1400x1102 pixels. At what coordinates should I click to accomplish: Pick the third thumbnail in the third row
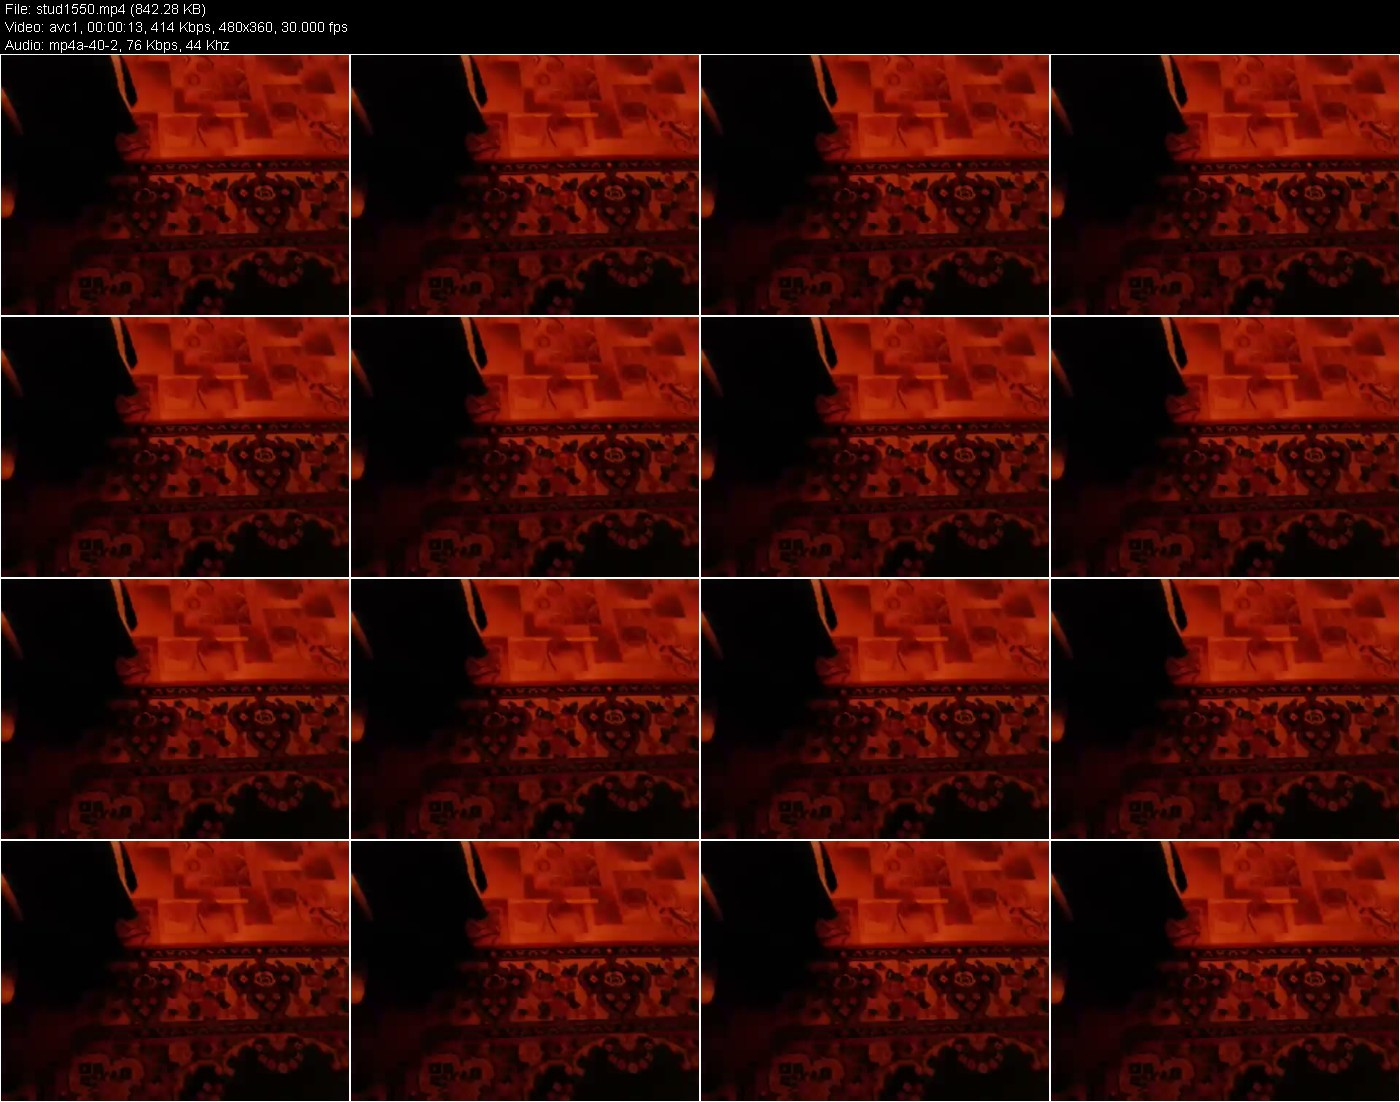(875, 709)
